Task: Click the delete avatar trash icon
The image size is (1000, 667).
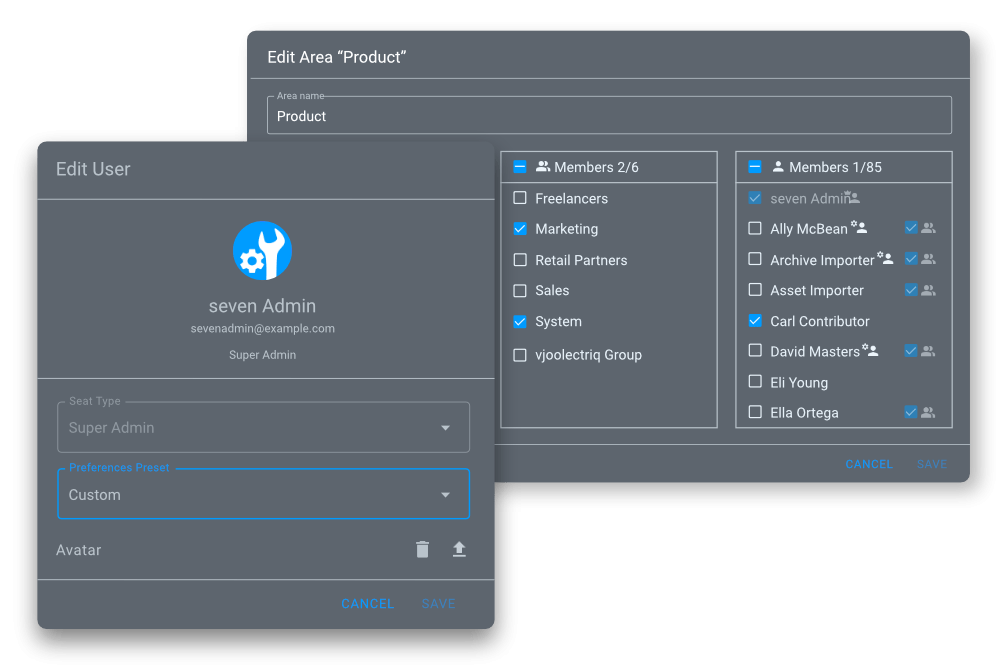Action: click(x=422, y=549)
